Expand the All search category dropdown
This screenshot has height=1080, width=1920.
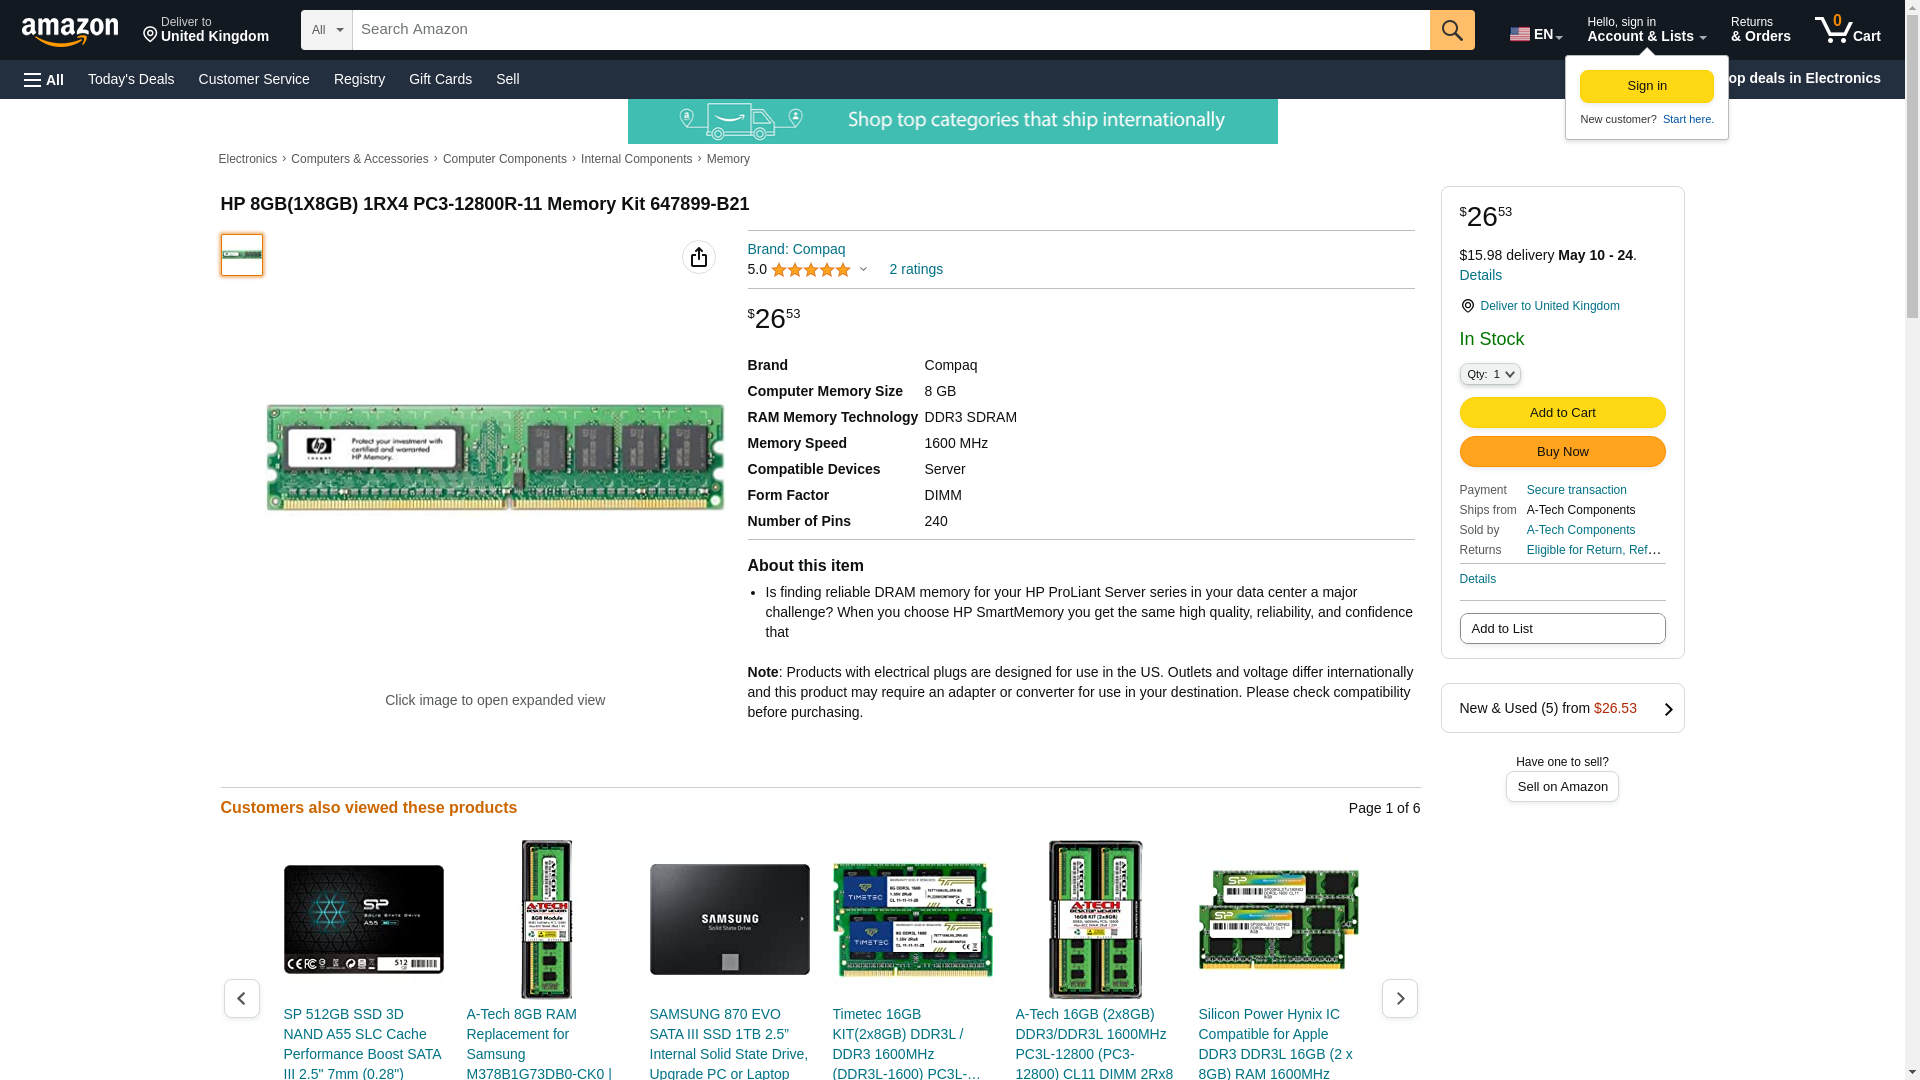(x=326, y=30)
